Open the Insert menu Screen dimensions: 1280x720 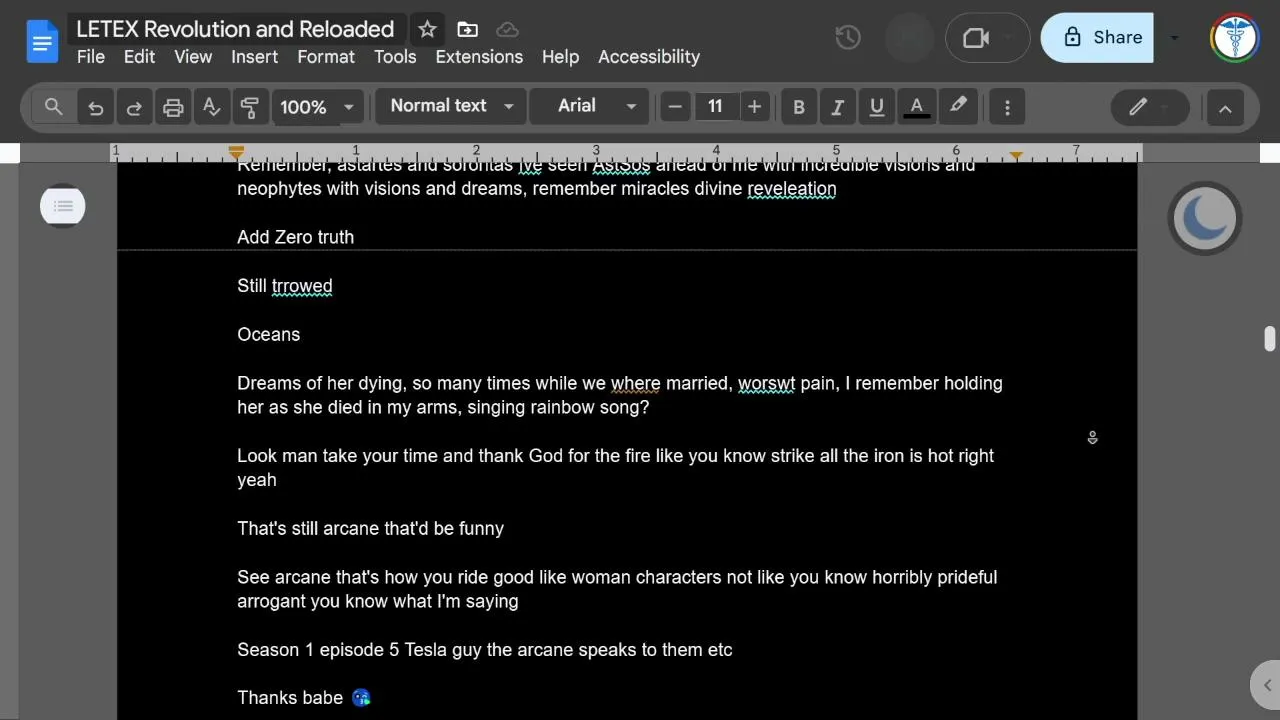pyautogui.click(x=254, y=57)
